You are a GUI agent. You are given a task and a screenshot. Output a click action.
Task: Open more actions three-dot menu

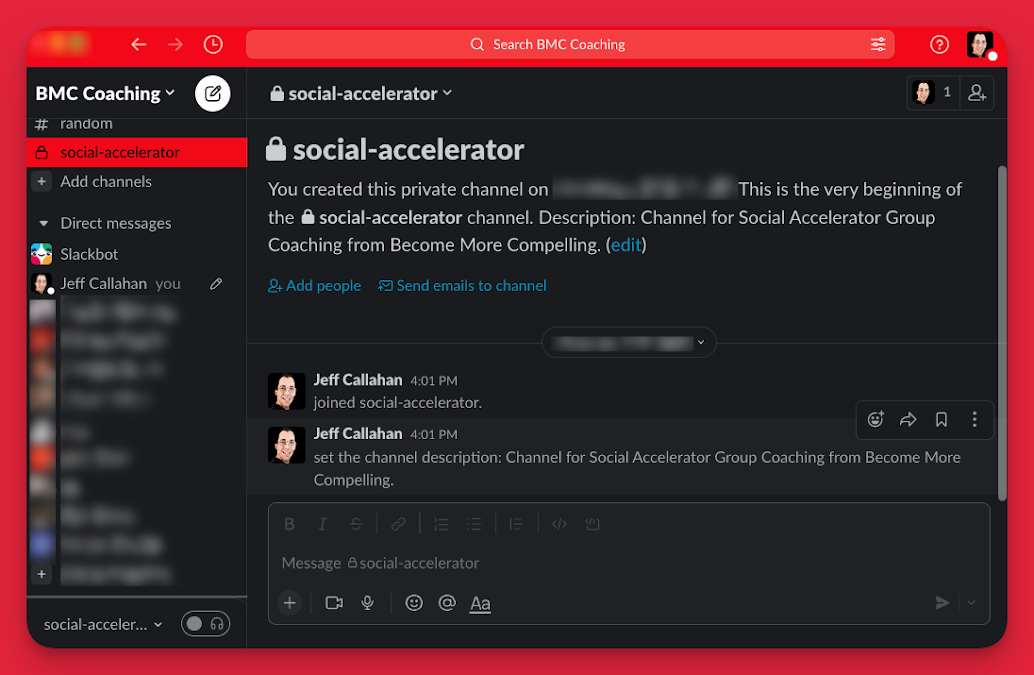pos(974,419)
